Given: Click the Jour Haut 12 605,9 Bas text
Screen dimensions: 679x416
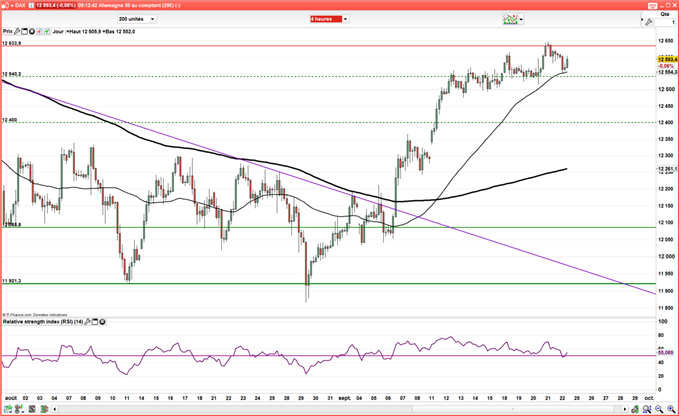Looking at the screenshot, I should point(94,32).
